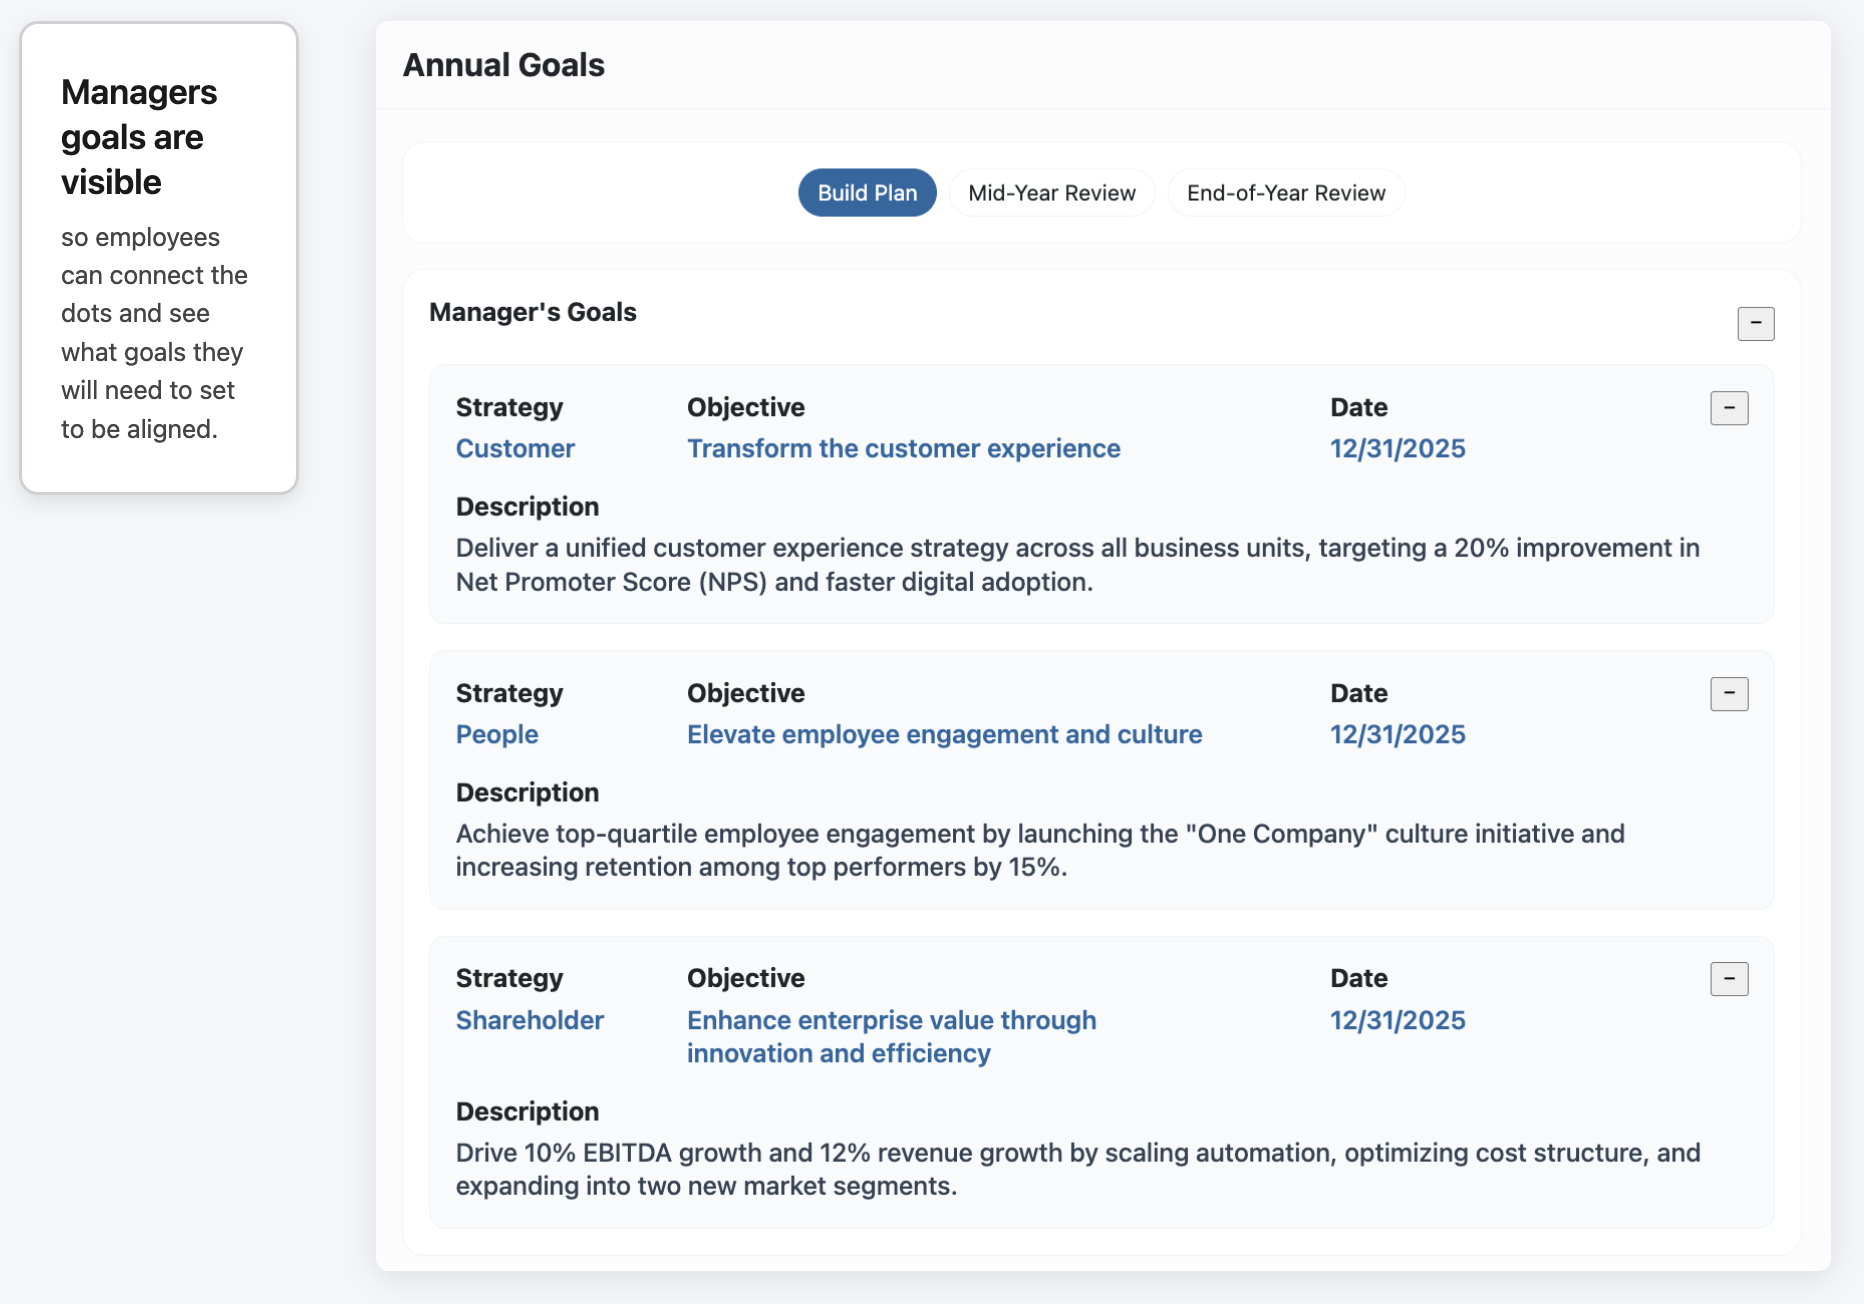Open the Customer strategy link
Viewport: 1864px width, 1304px height.
515,449
